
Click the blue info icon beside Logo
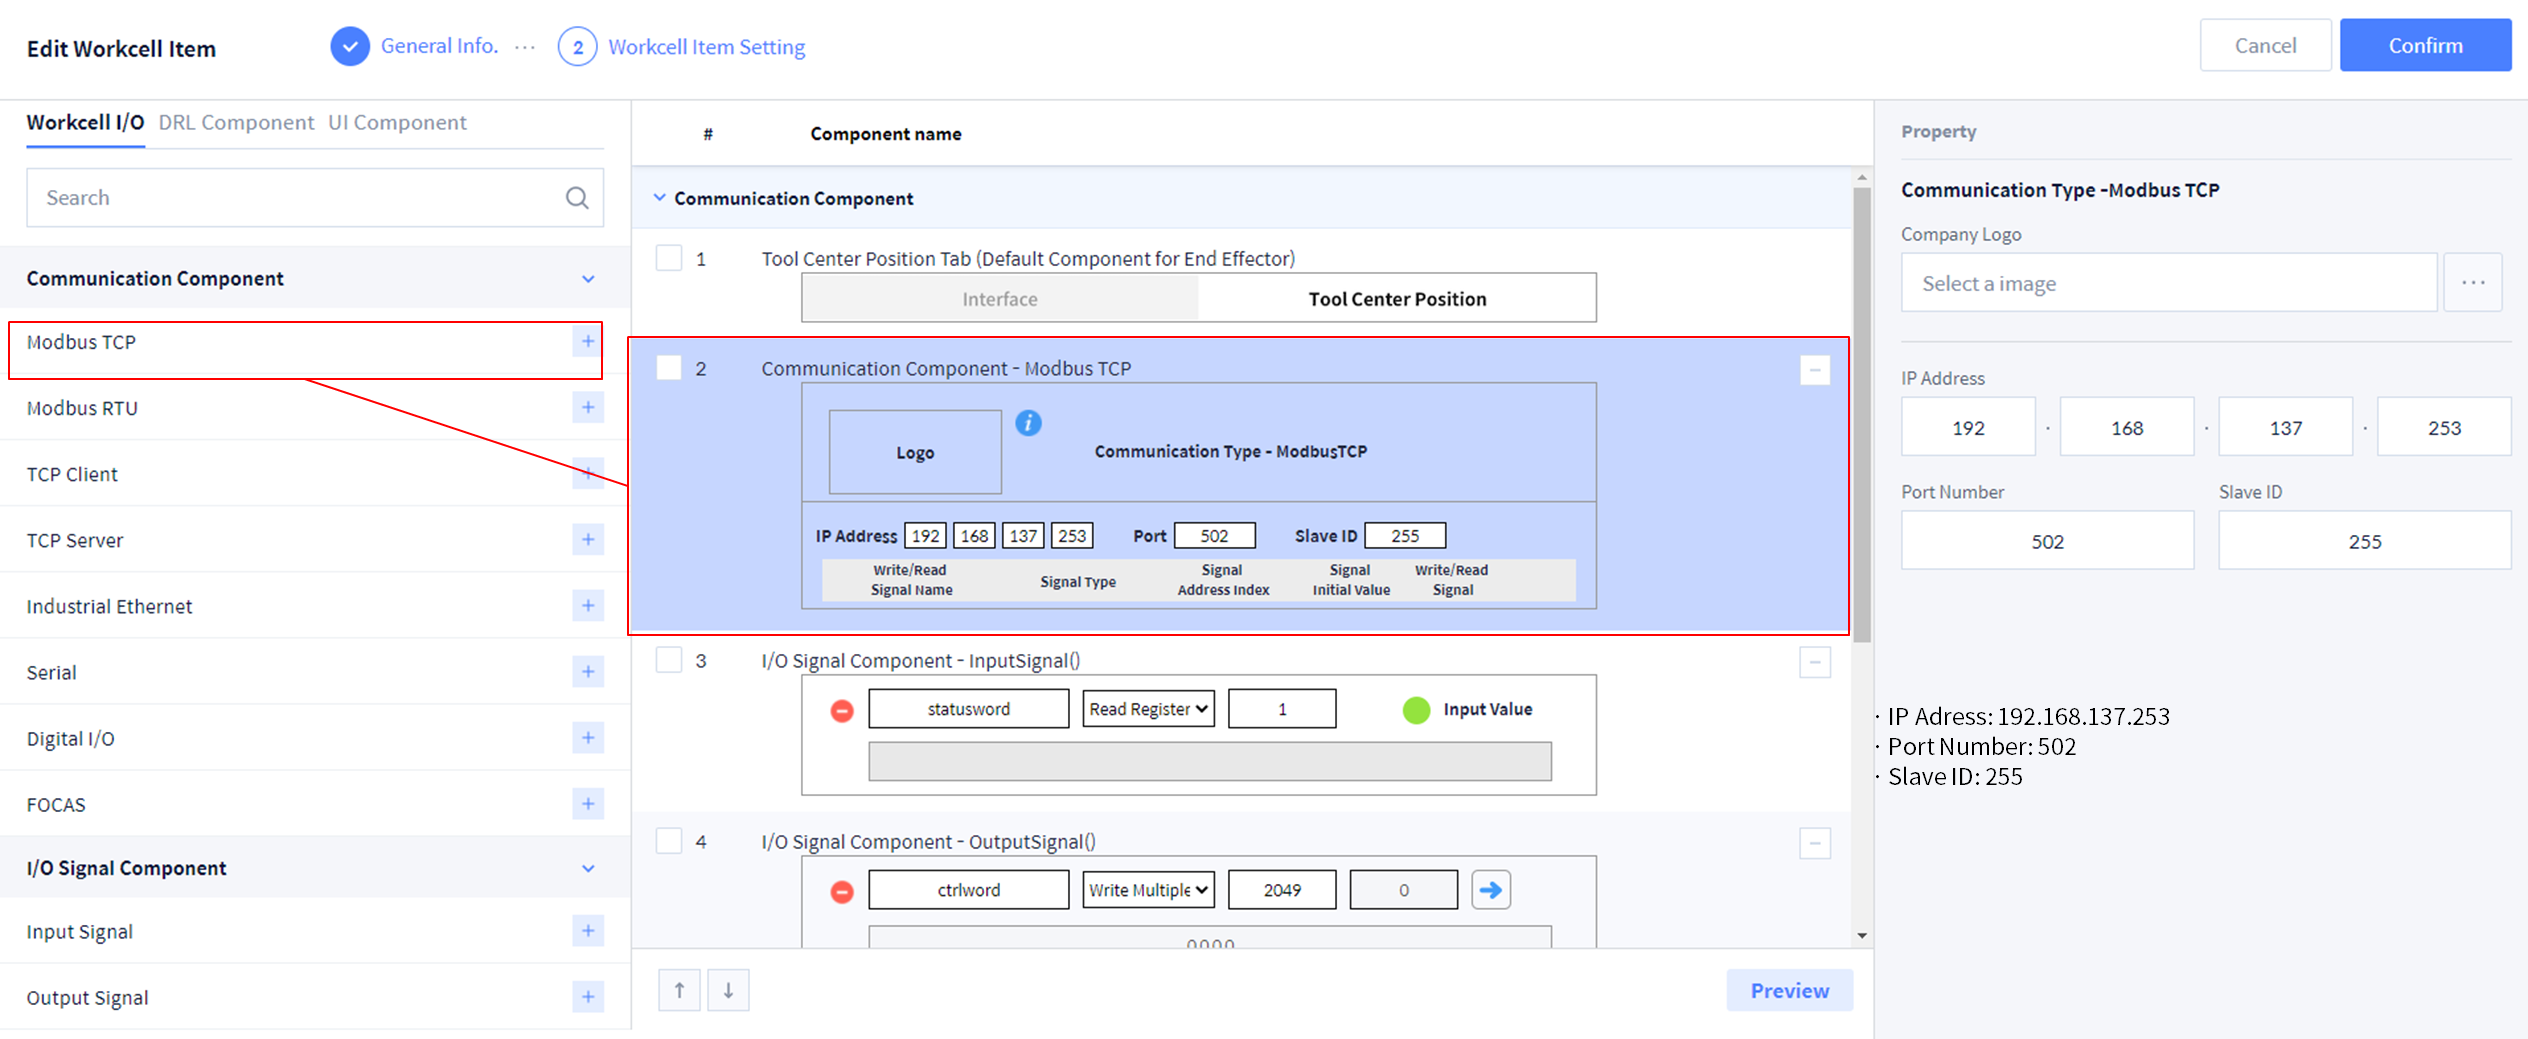[1028, 423]
